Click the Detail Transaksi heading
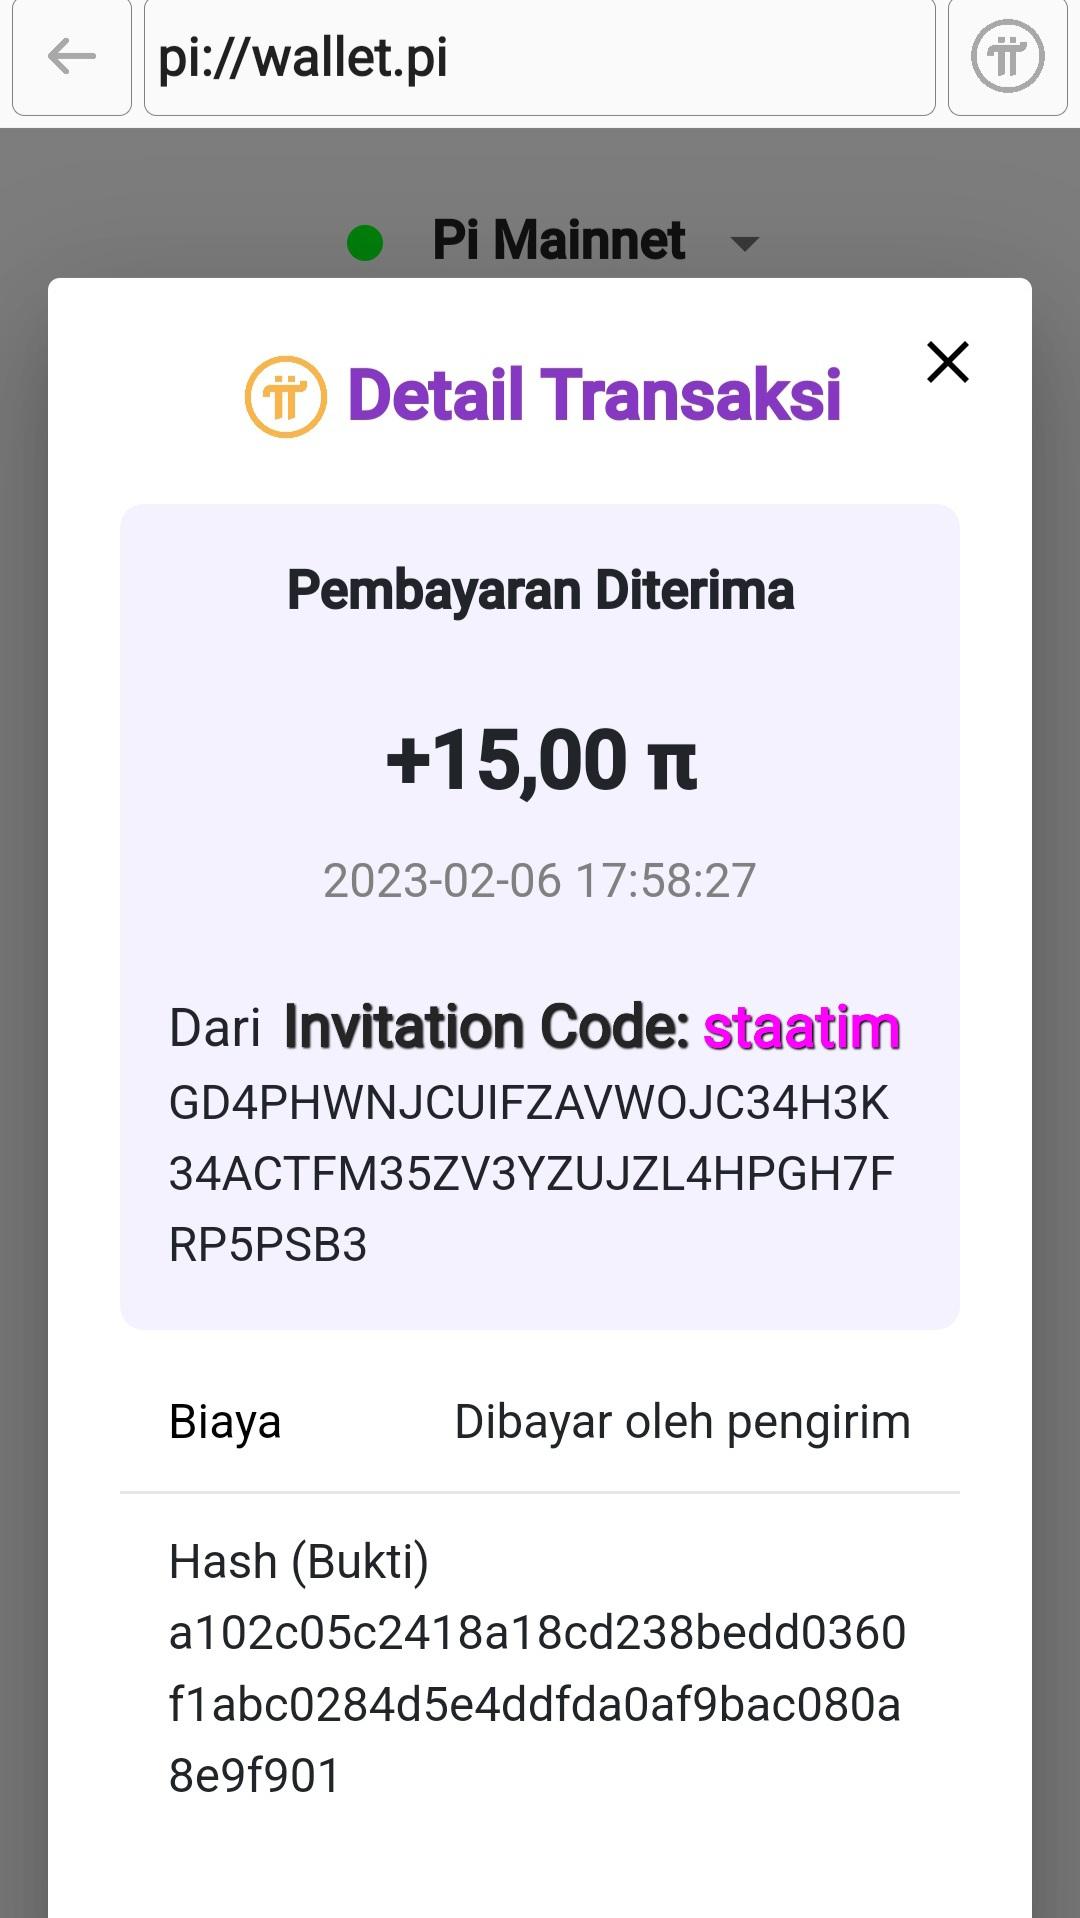This screenshot has height=1918, width=1080. point(594,395)
